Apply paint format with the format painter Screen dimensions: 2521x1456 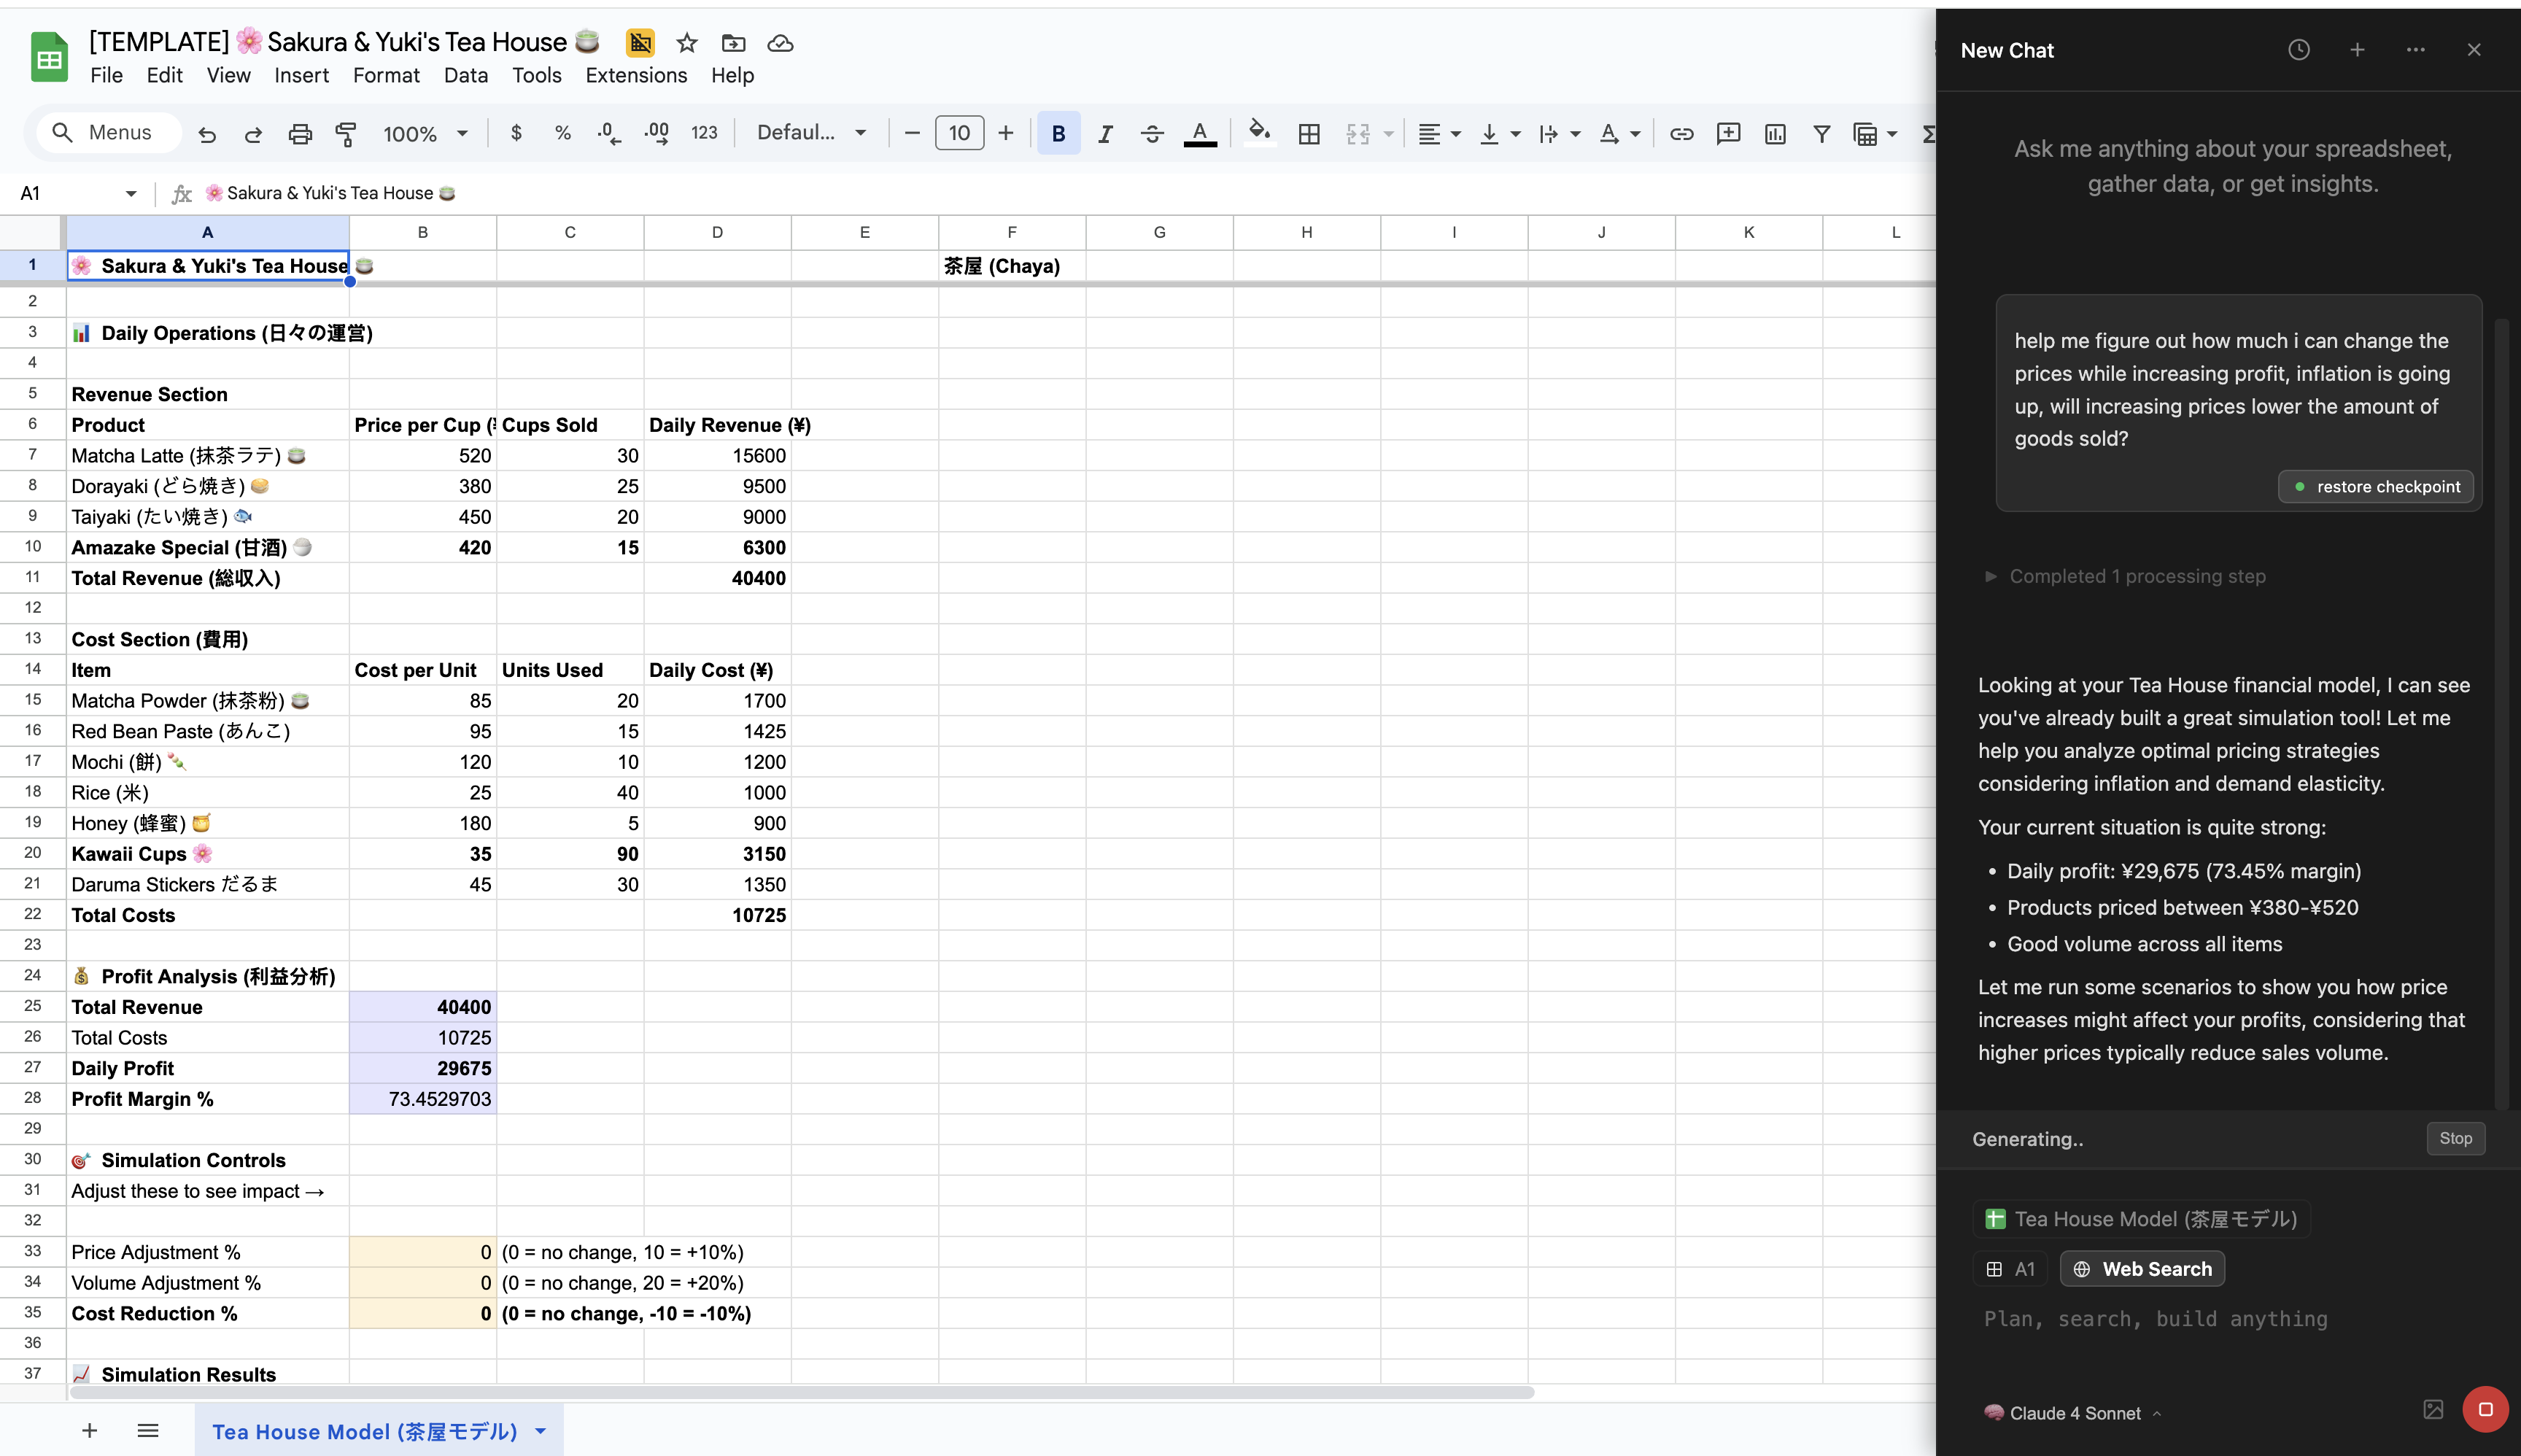[x=346, y=132]
